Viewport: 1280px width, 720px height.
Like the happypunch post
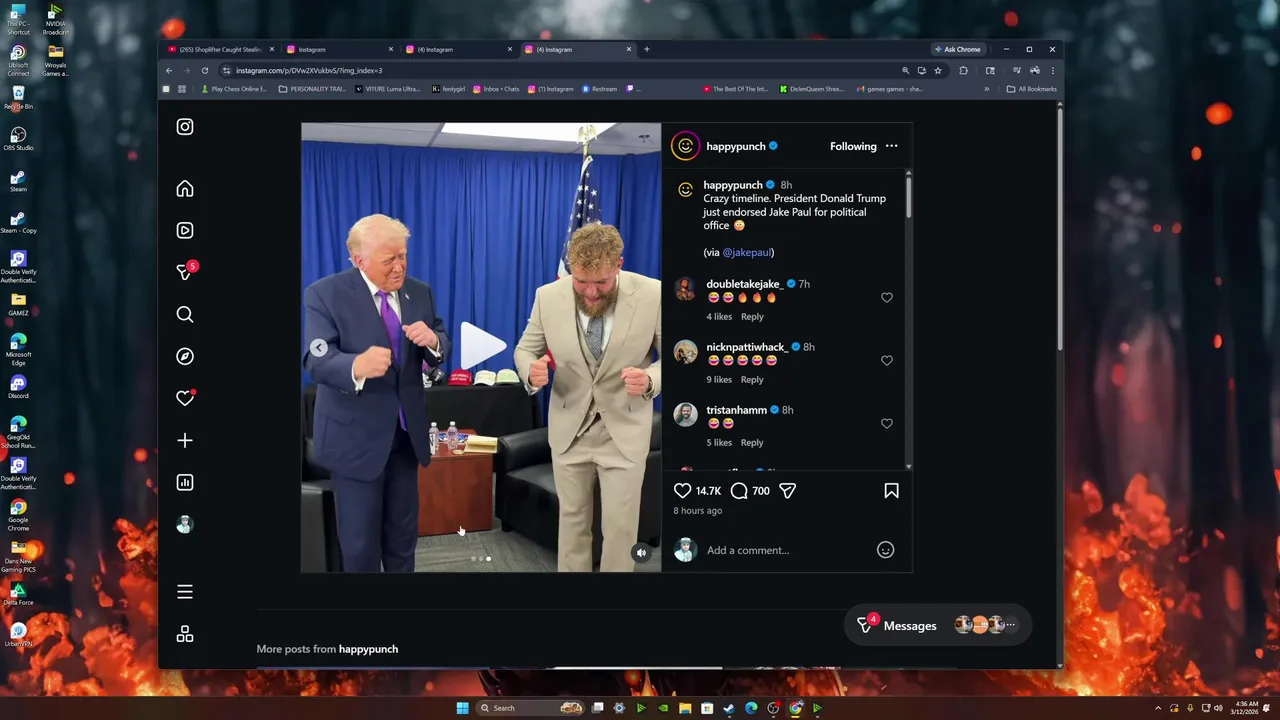(683, 491)
